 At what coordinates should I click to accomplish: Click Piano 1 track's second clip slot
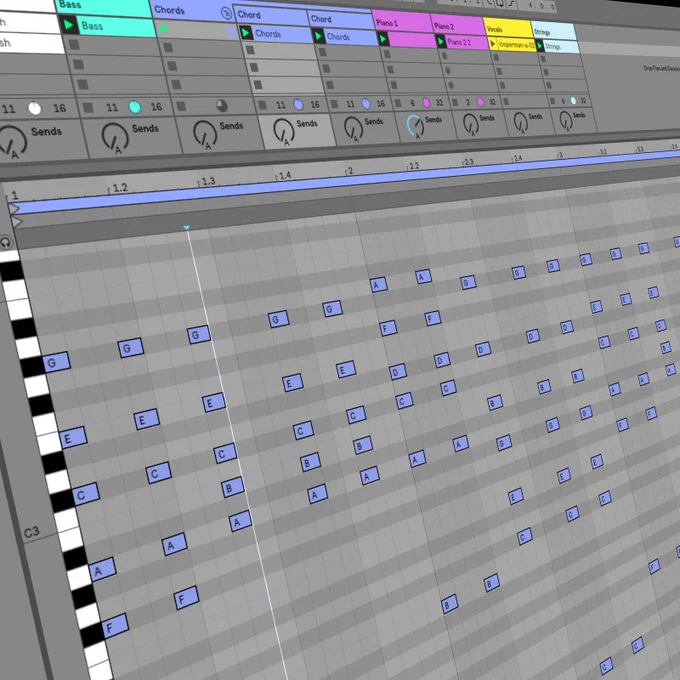click(409, 55)
